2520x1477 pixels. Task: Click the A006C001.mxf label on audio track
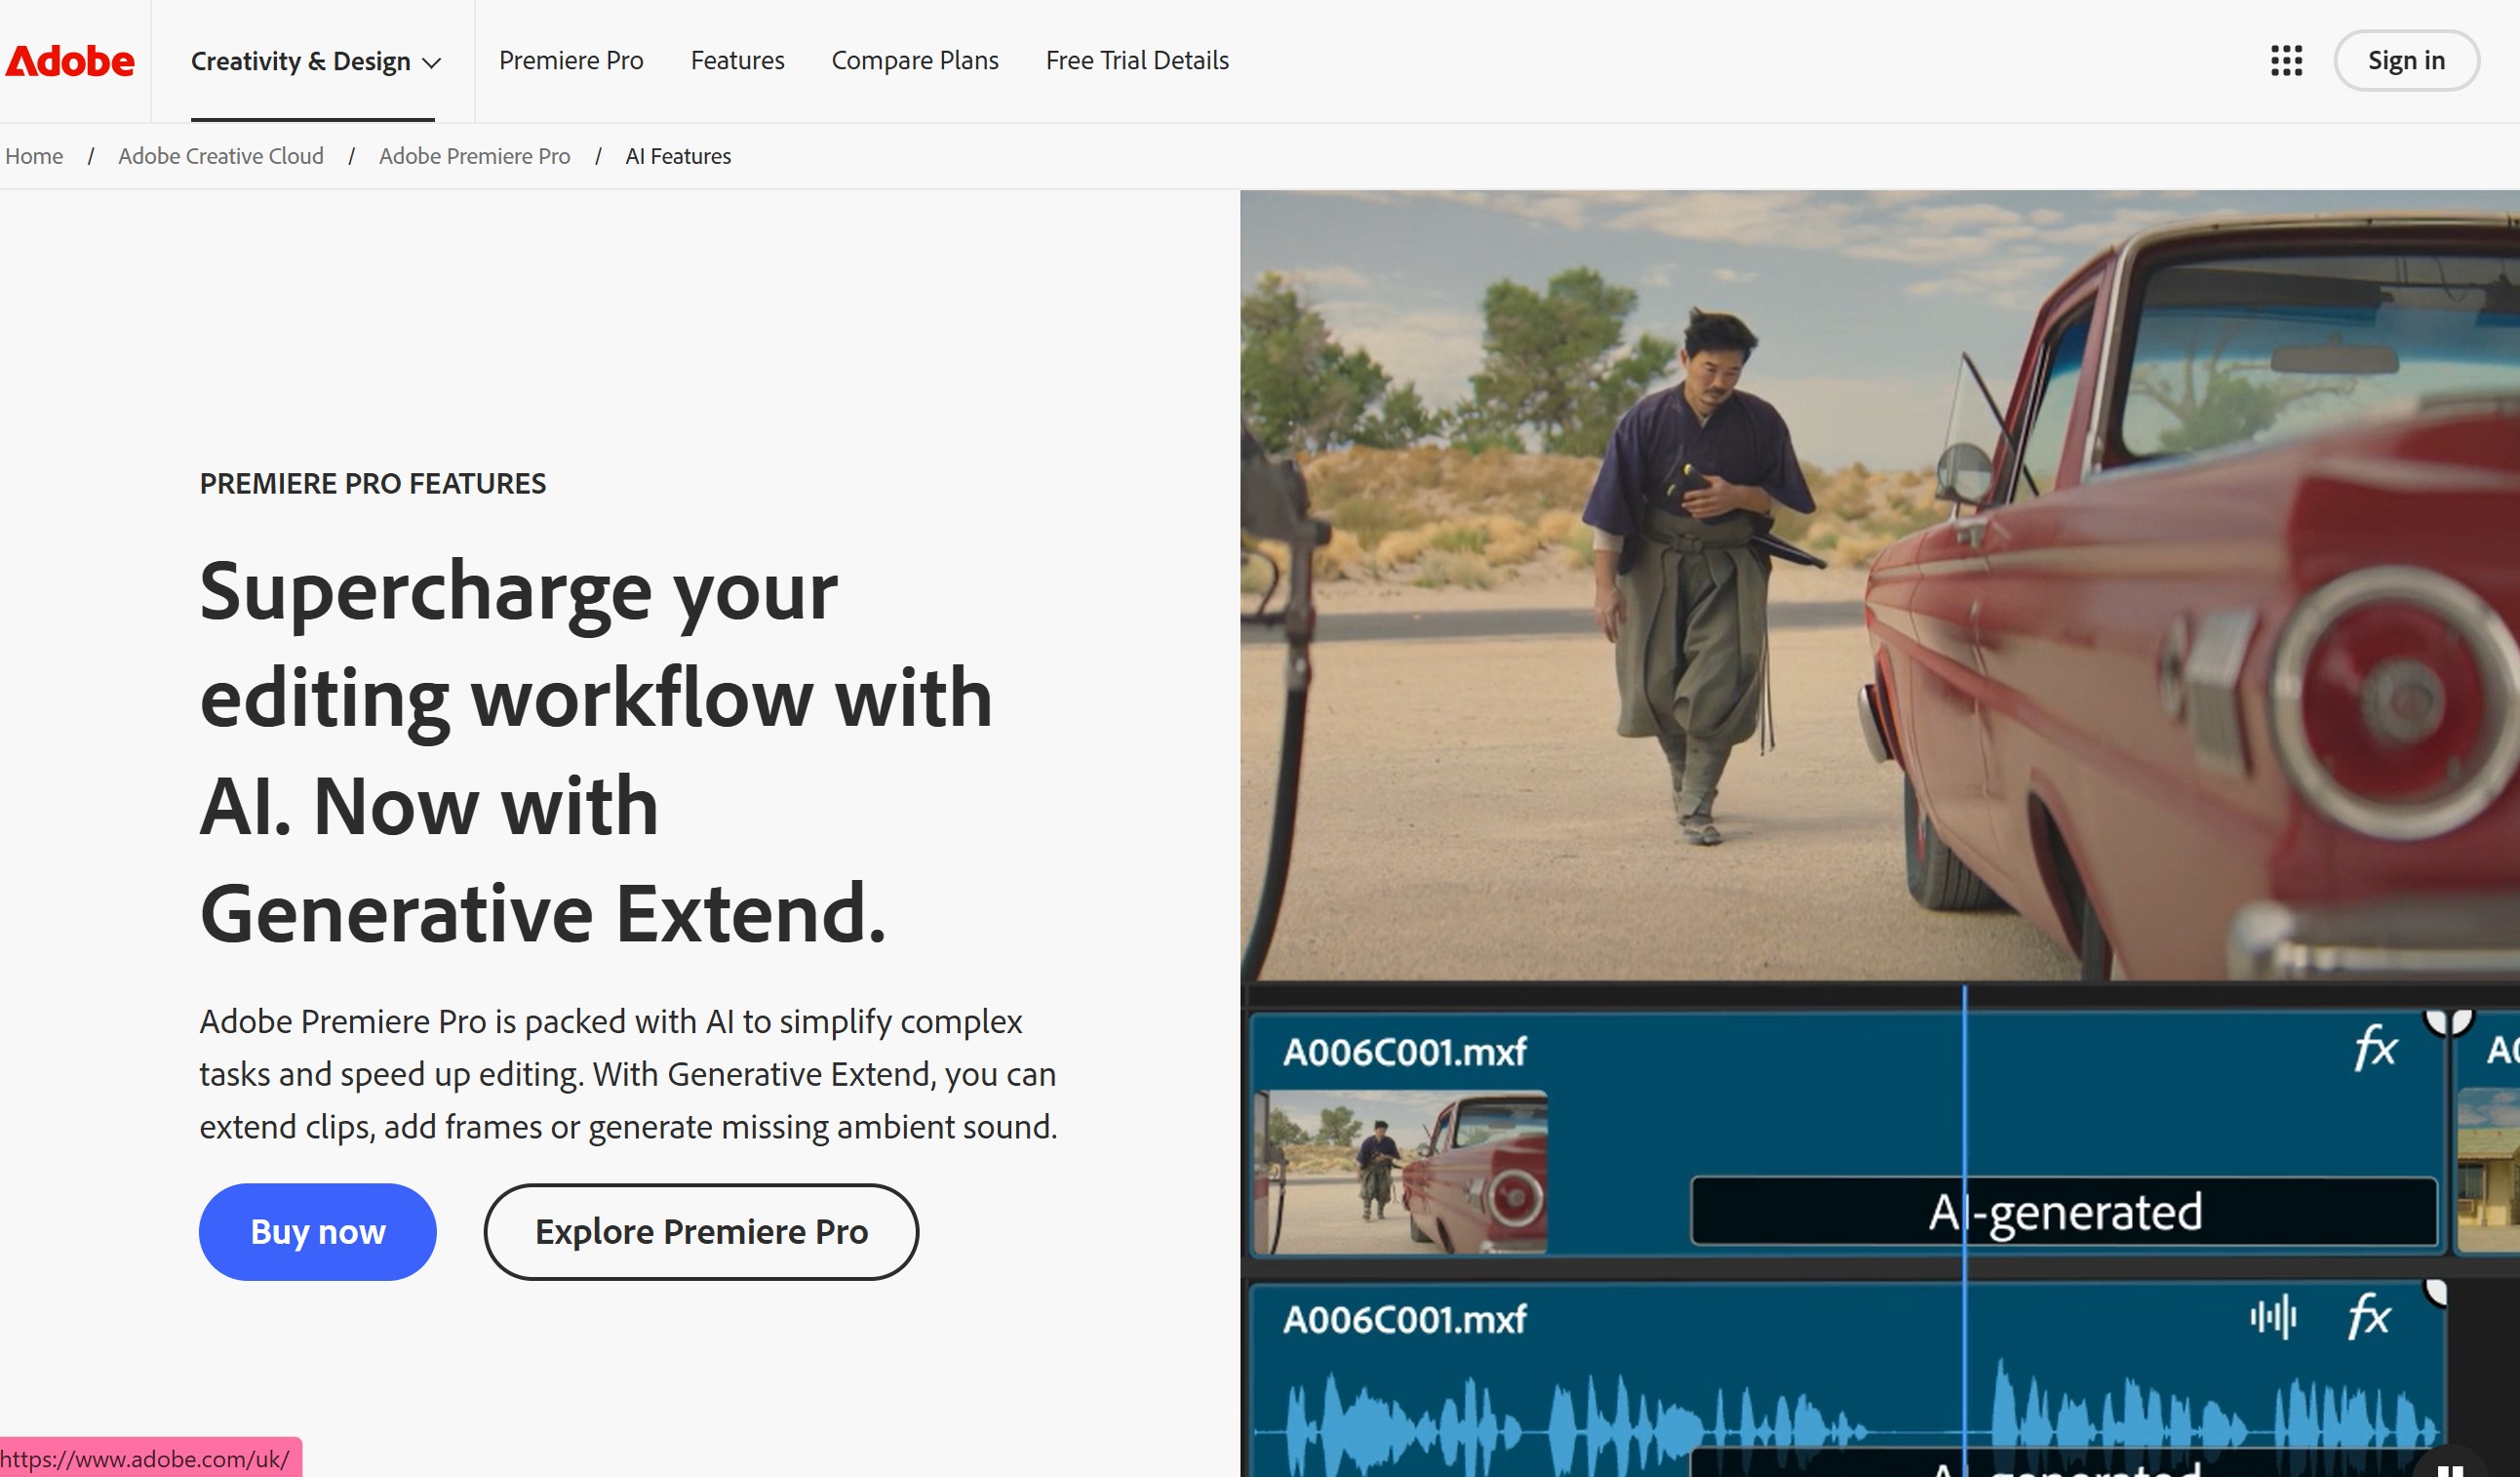coord(1404,1319)
